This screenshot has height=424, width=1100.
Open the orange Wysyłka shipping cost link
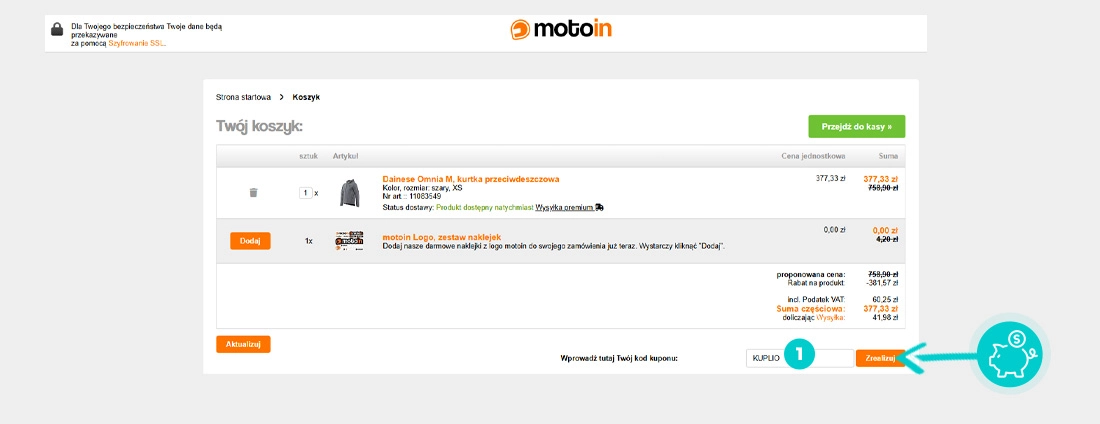831,317
